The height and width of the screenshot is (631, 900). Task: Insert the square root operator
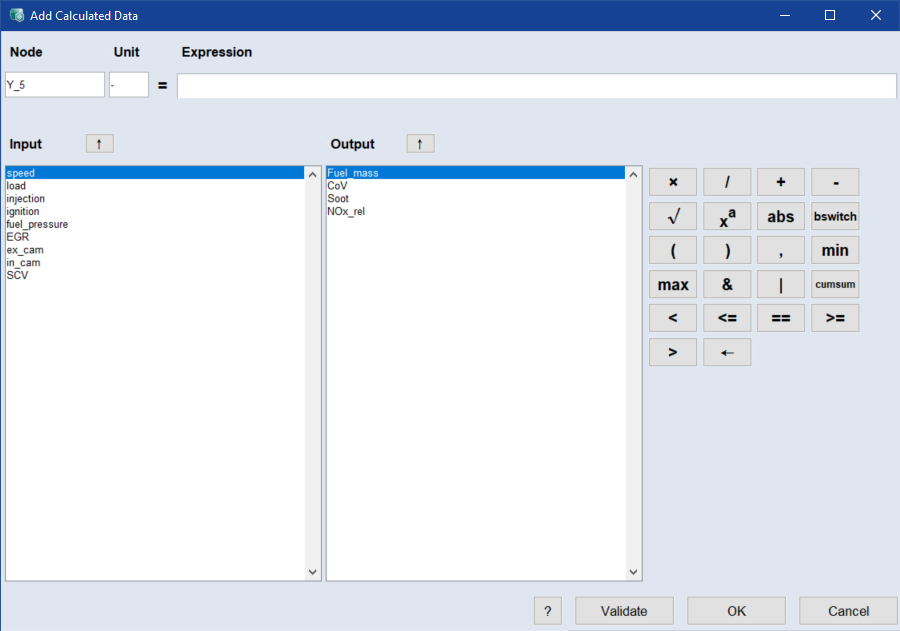673,216
